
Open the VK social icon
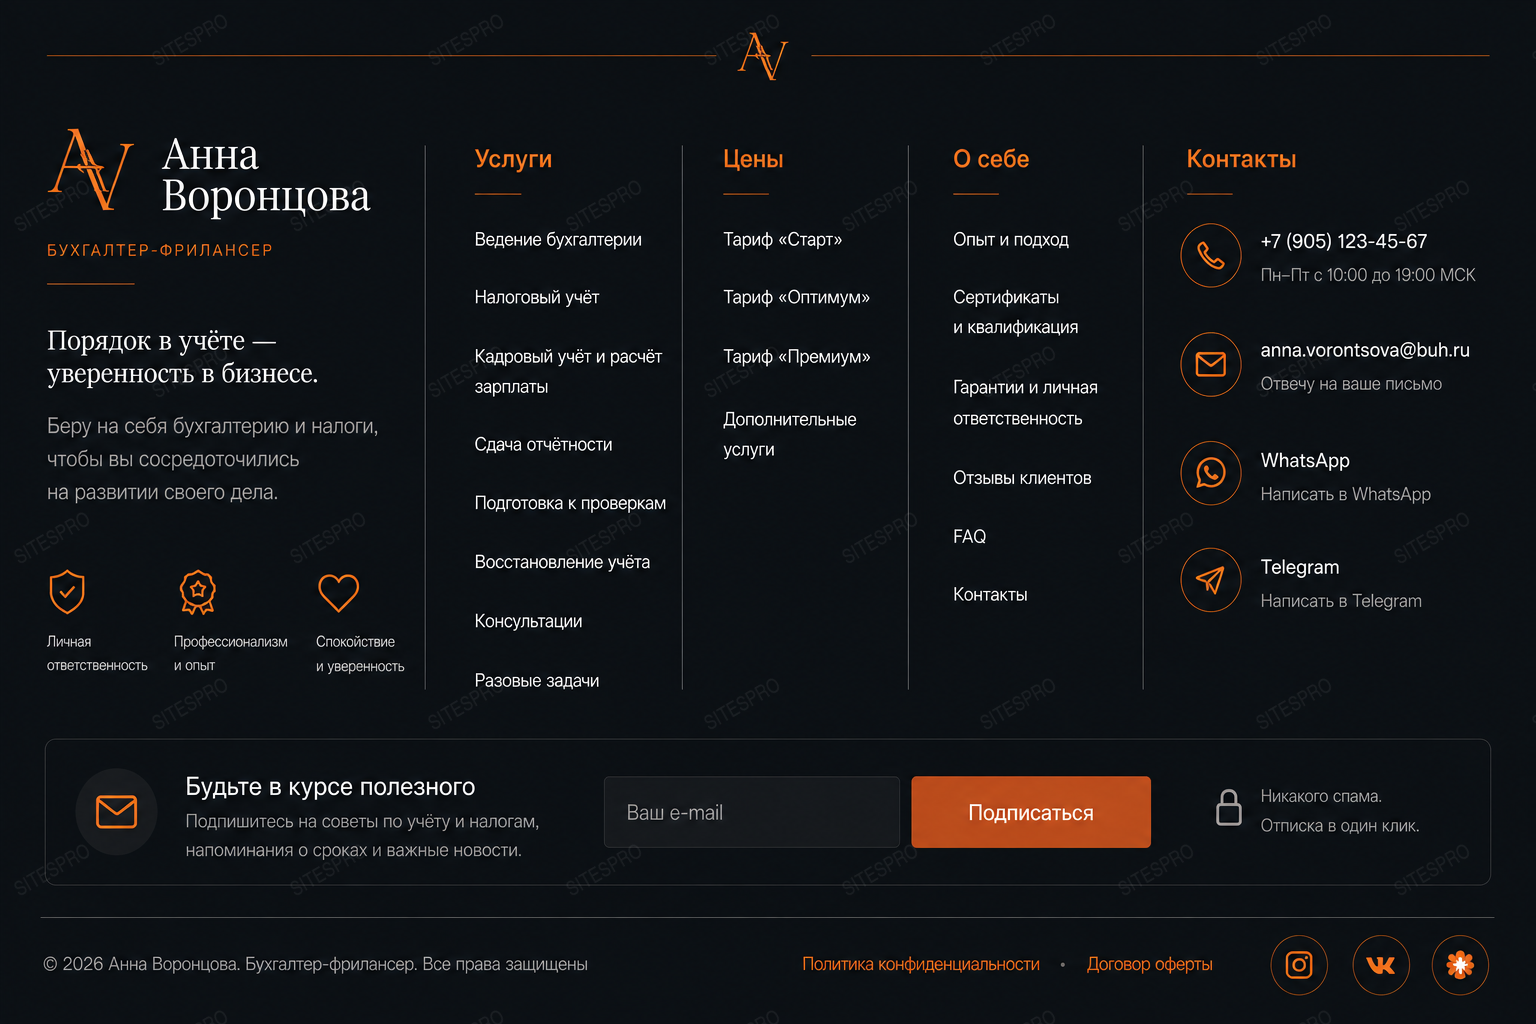coord(1380,965)
